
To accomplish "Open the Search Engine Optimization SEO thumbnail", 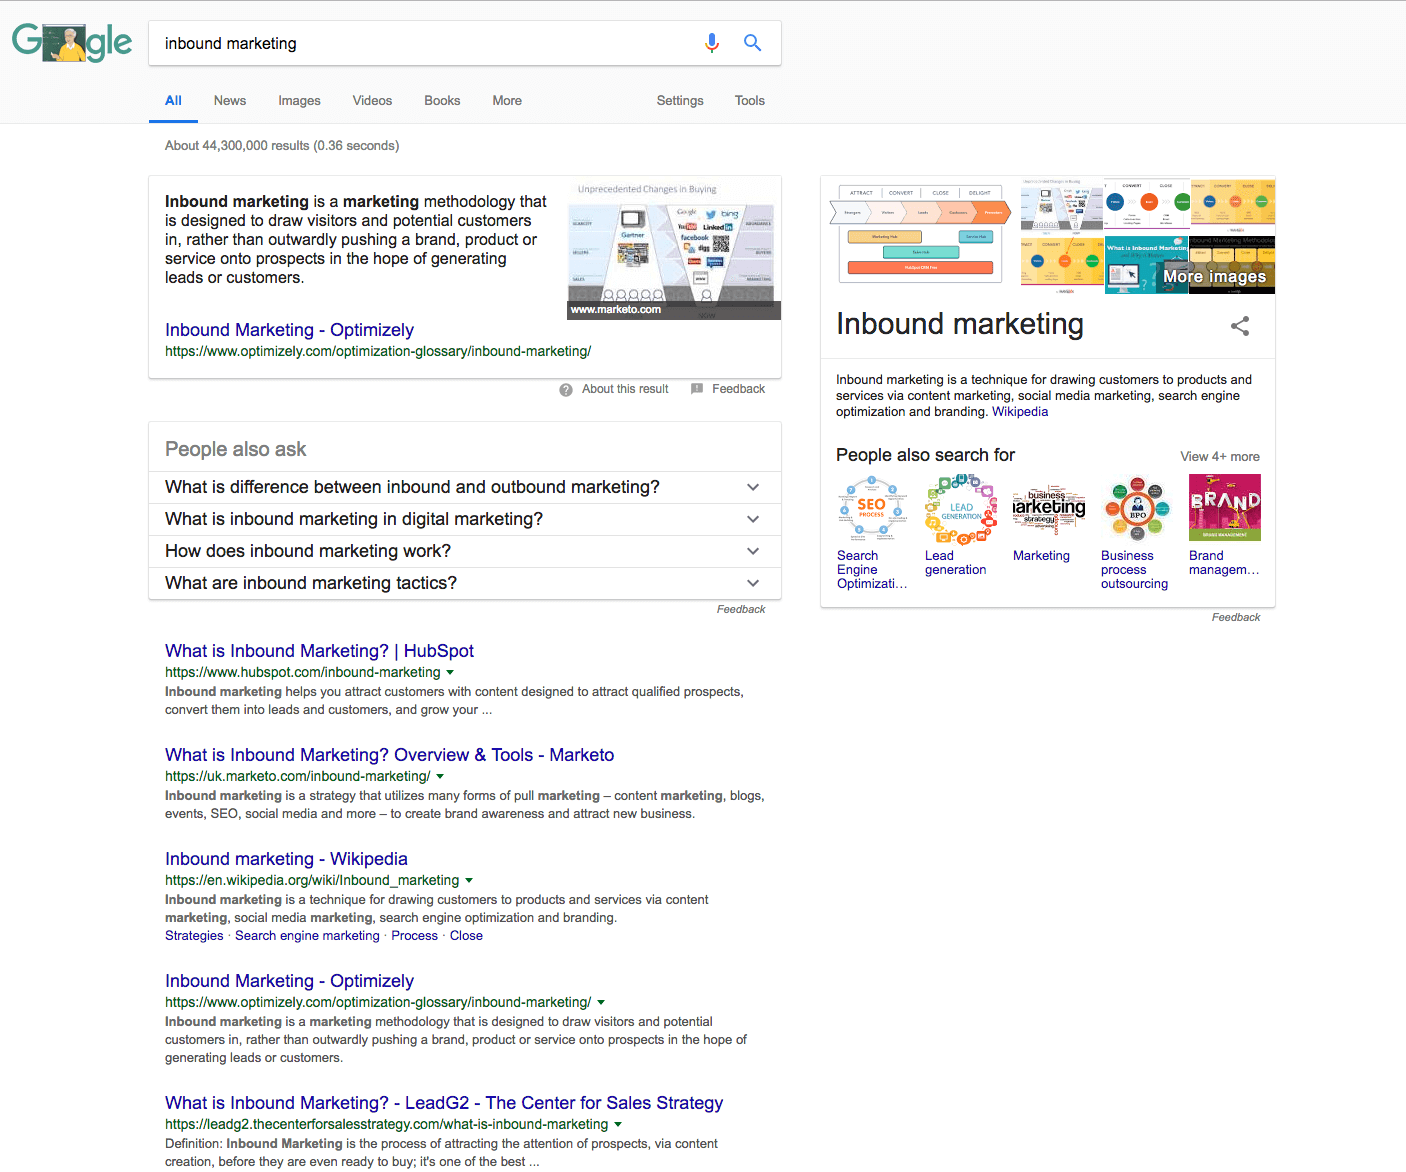I will click(871, 508).
